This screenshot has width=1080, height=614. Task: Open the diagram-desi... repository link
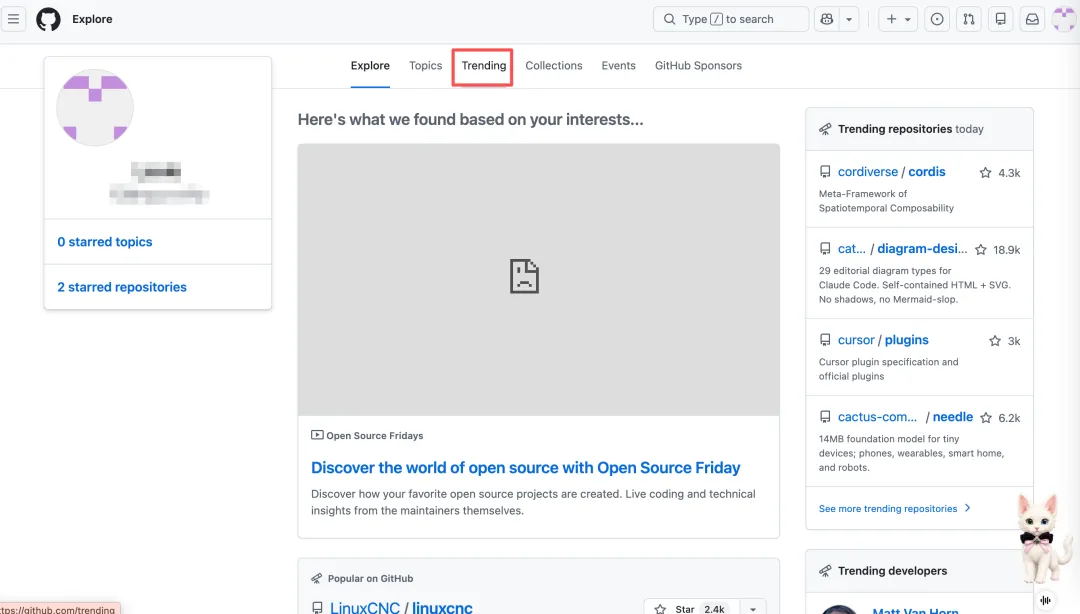pos(922,249)
